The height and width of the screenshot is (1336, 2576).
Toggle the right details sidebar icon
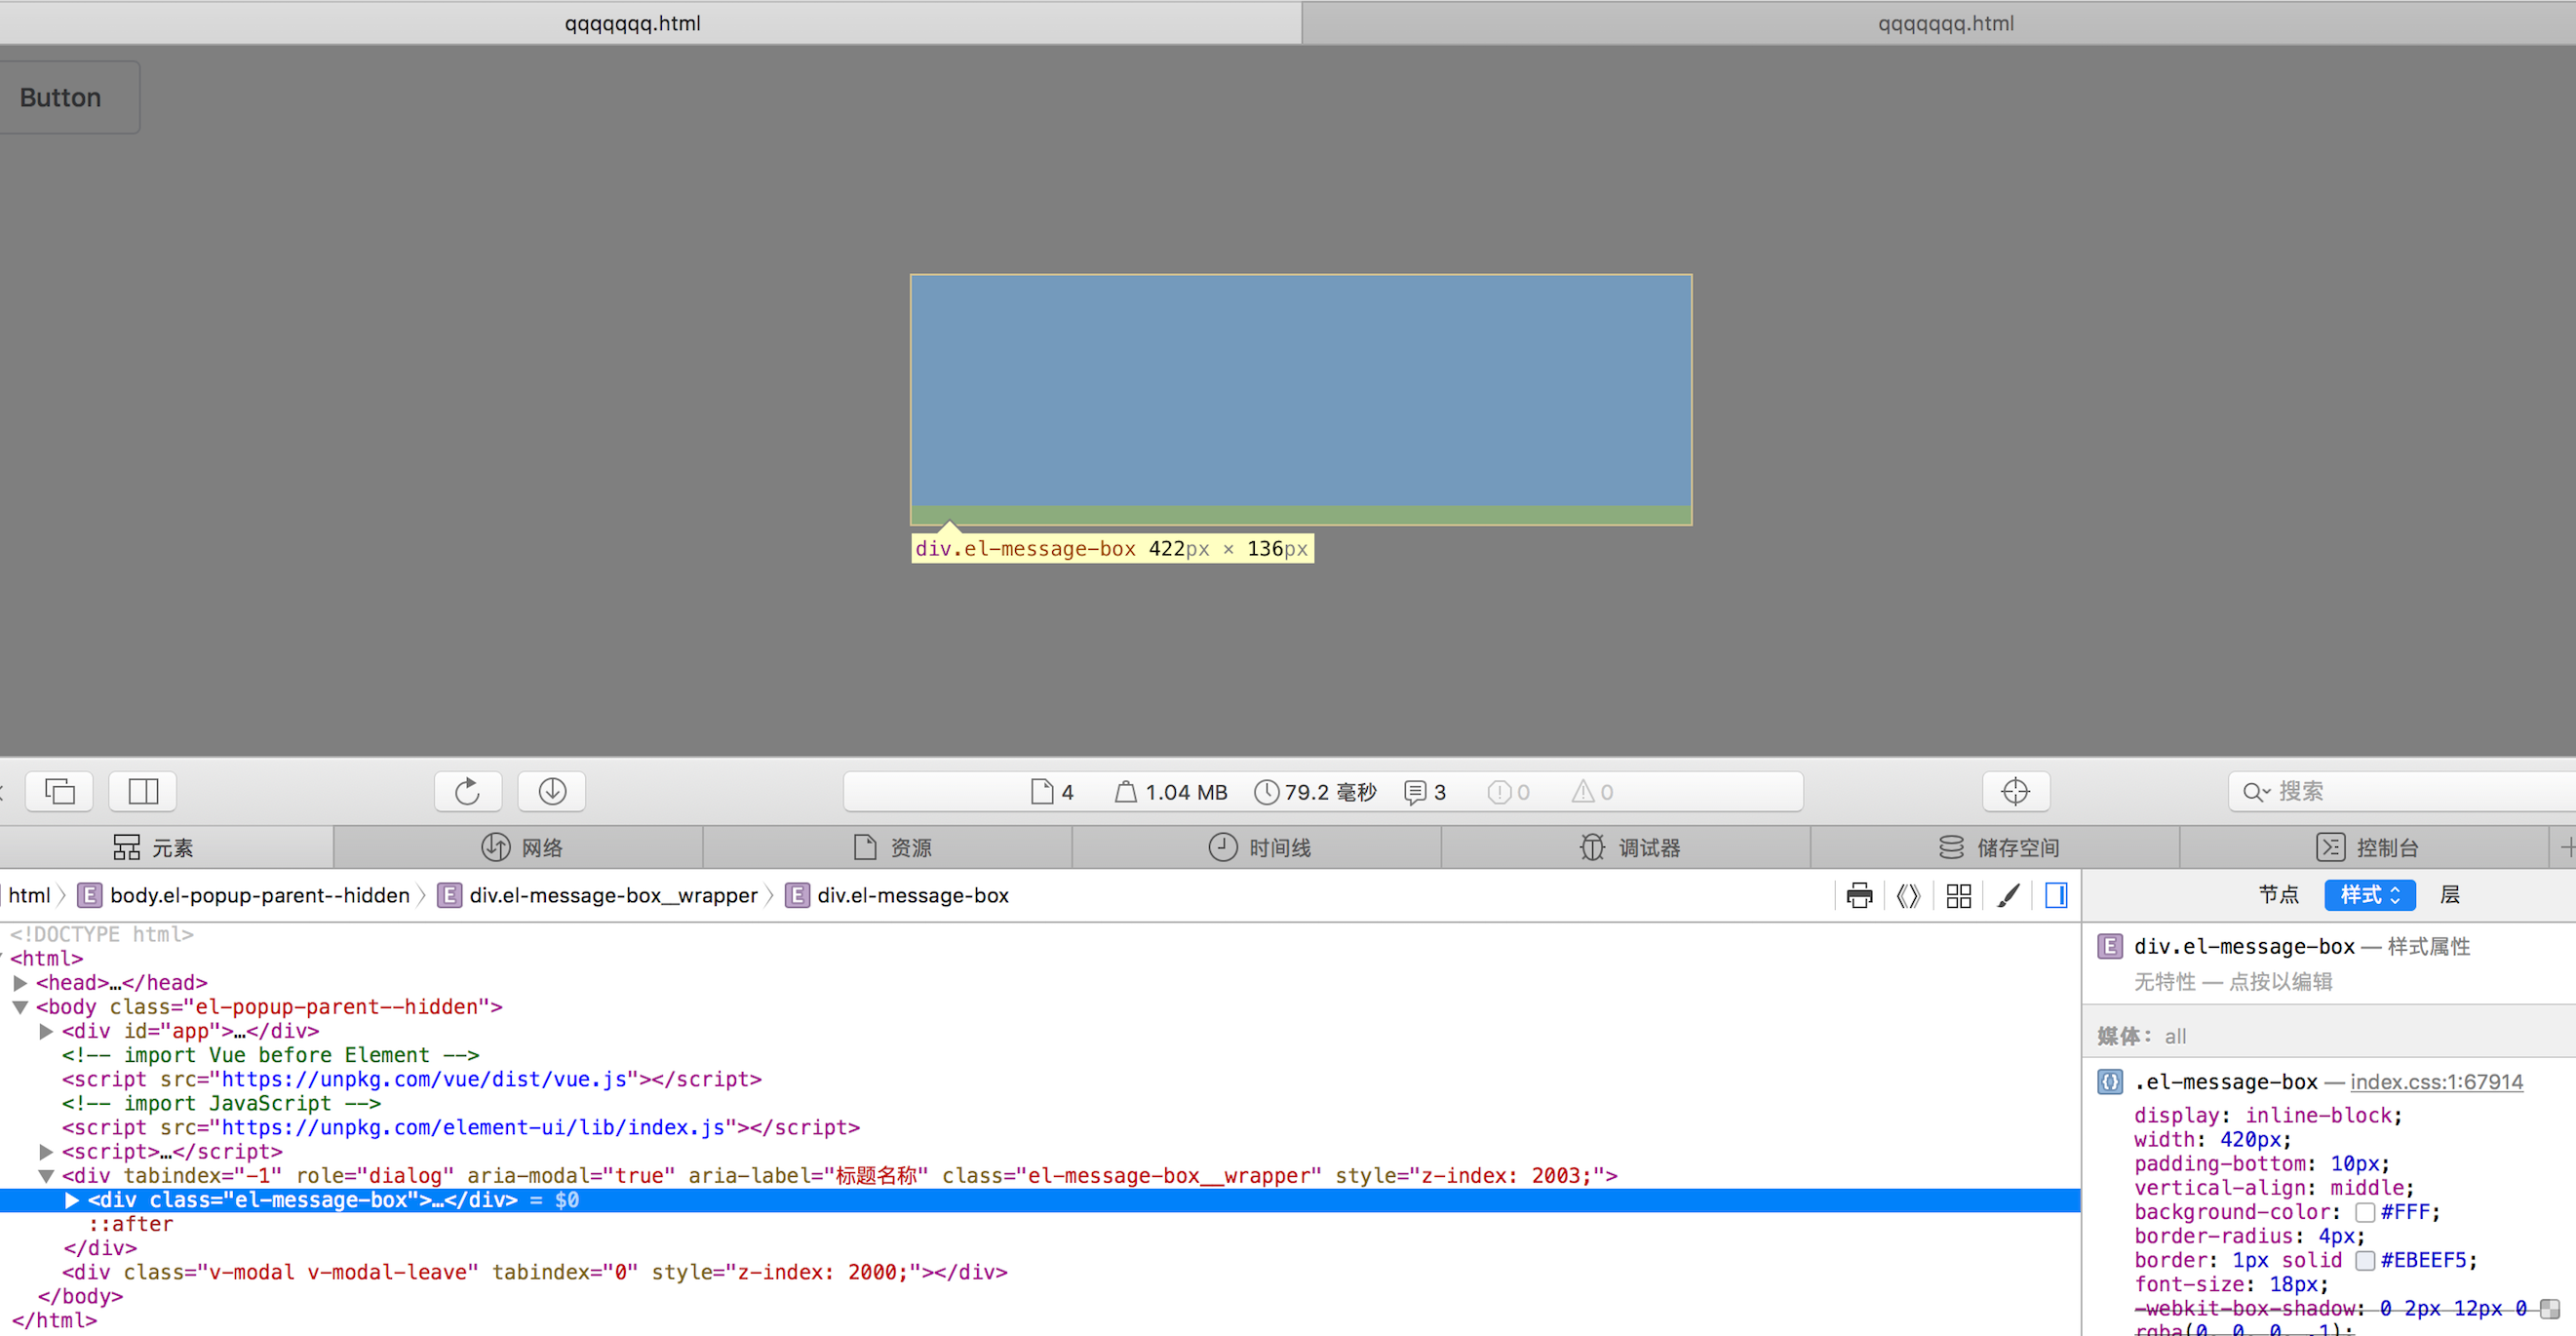pos(2055,895)
